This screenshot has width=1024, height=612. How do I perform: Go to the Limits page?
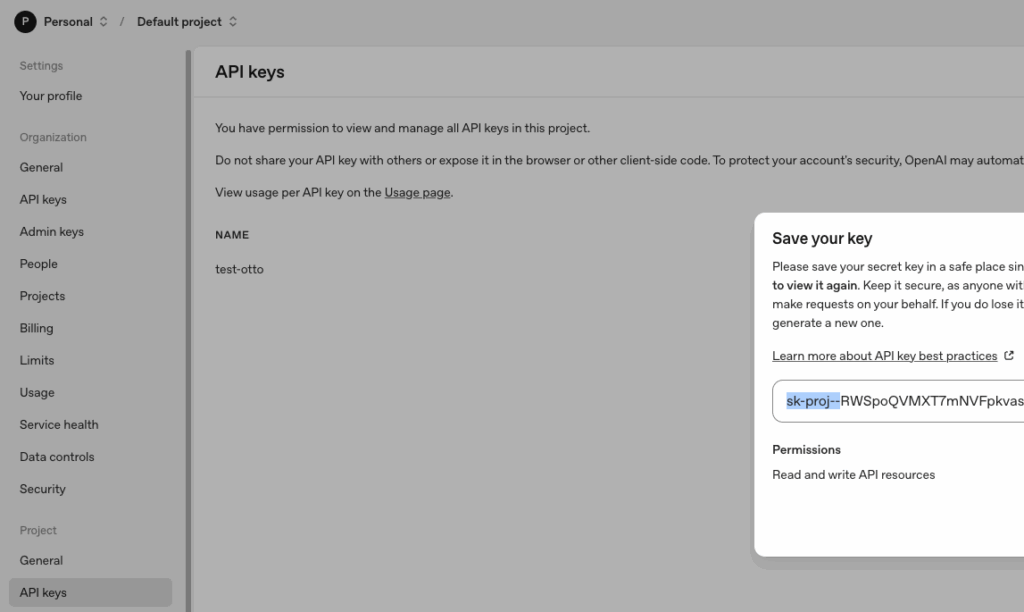point(37,360)
